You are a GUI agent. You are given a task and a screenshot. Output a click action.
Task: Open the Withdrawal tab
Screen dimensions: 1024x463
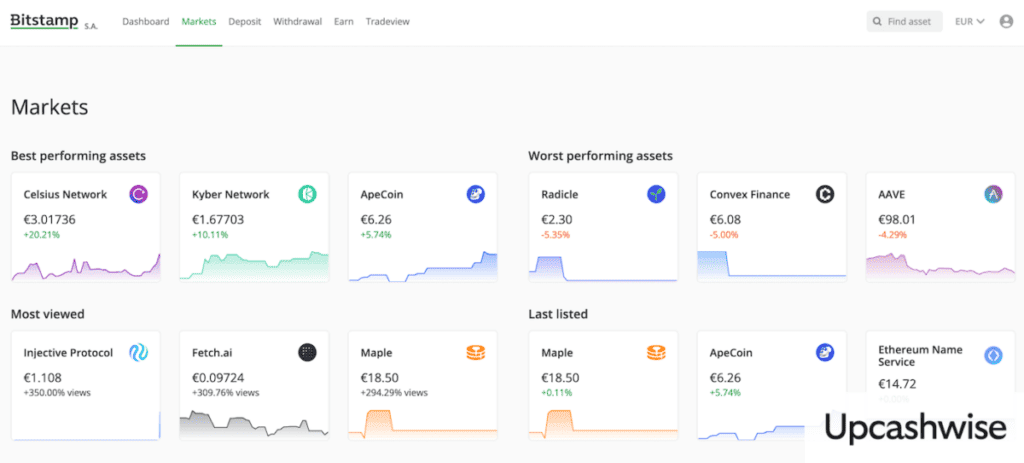point(297,22)
